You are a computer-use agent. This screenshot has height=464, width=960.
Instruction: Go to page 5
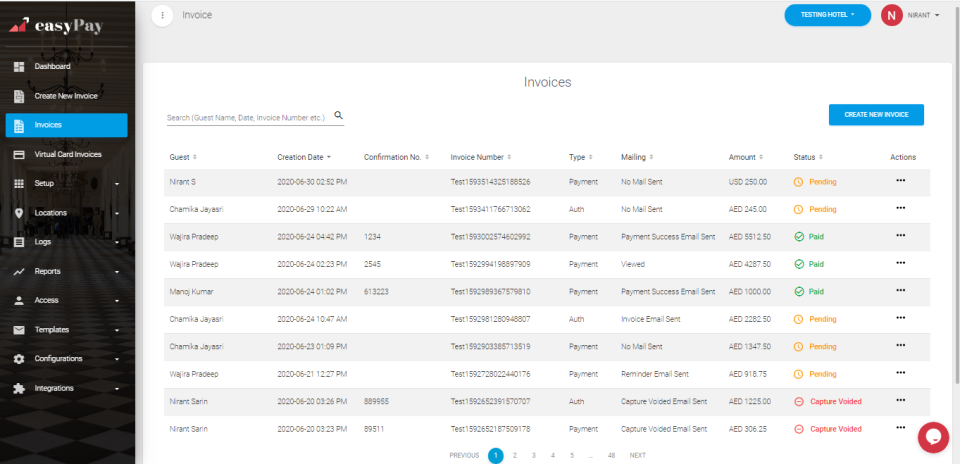pos(572,455)
